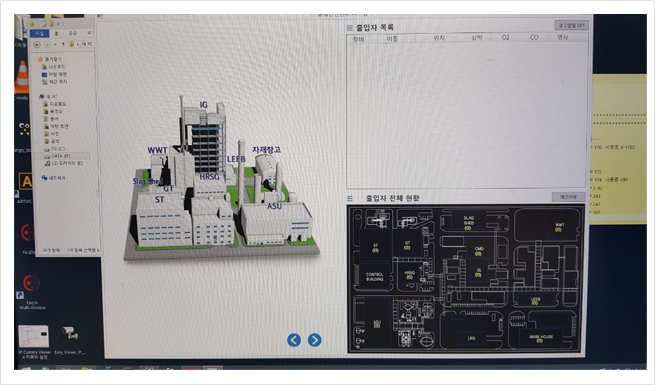Open the IP Camera Viewer desktop icon
Image resolution: width=655 pixels, height=385 pixels.
click(34, 342)
